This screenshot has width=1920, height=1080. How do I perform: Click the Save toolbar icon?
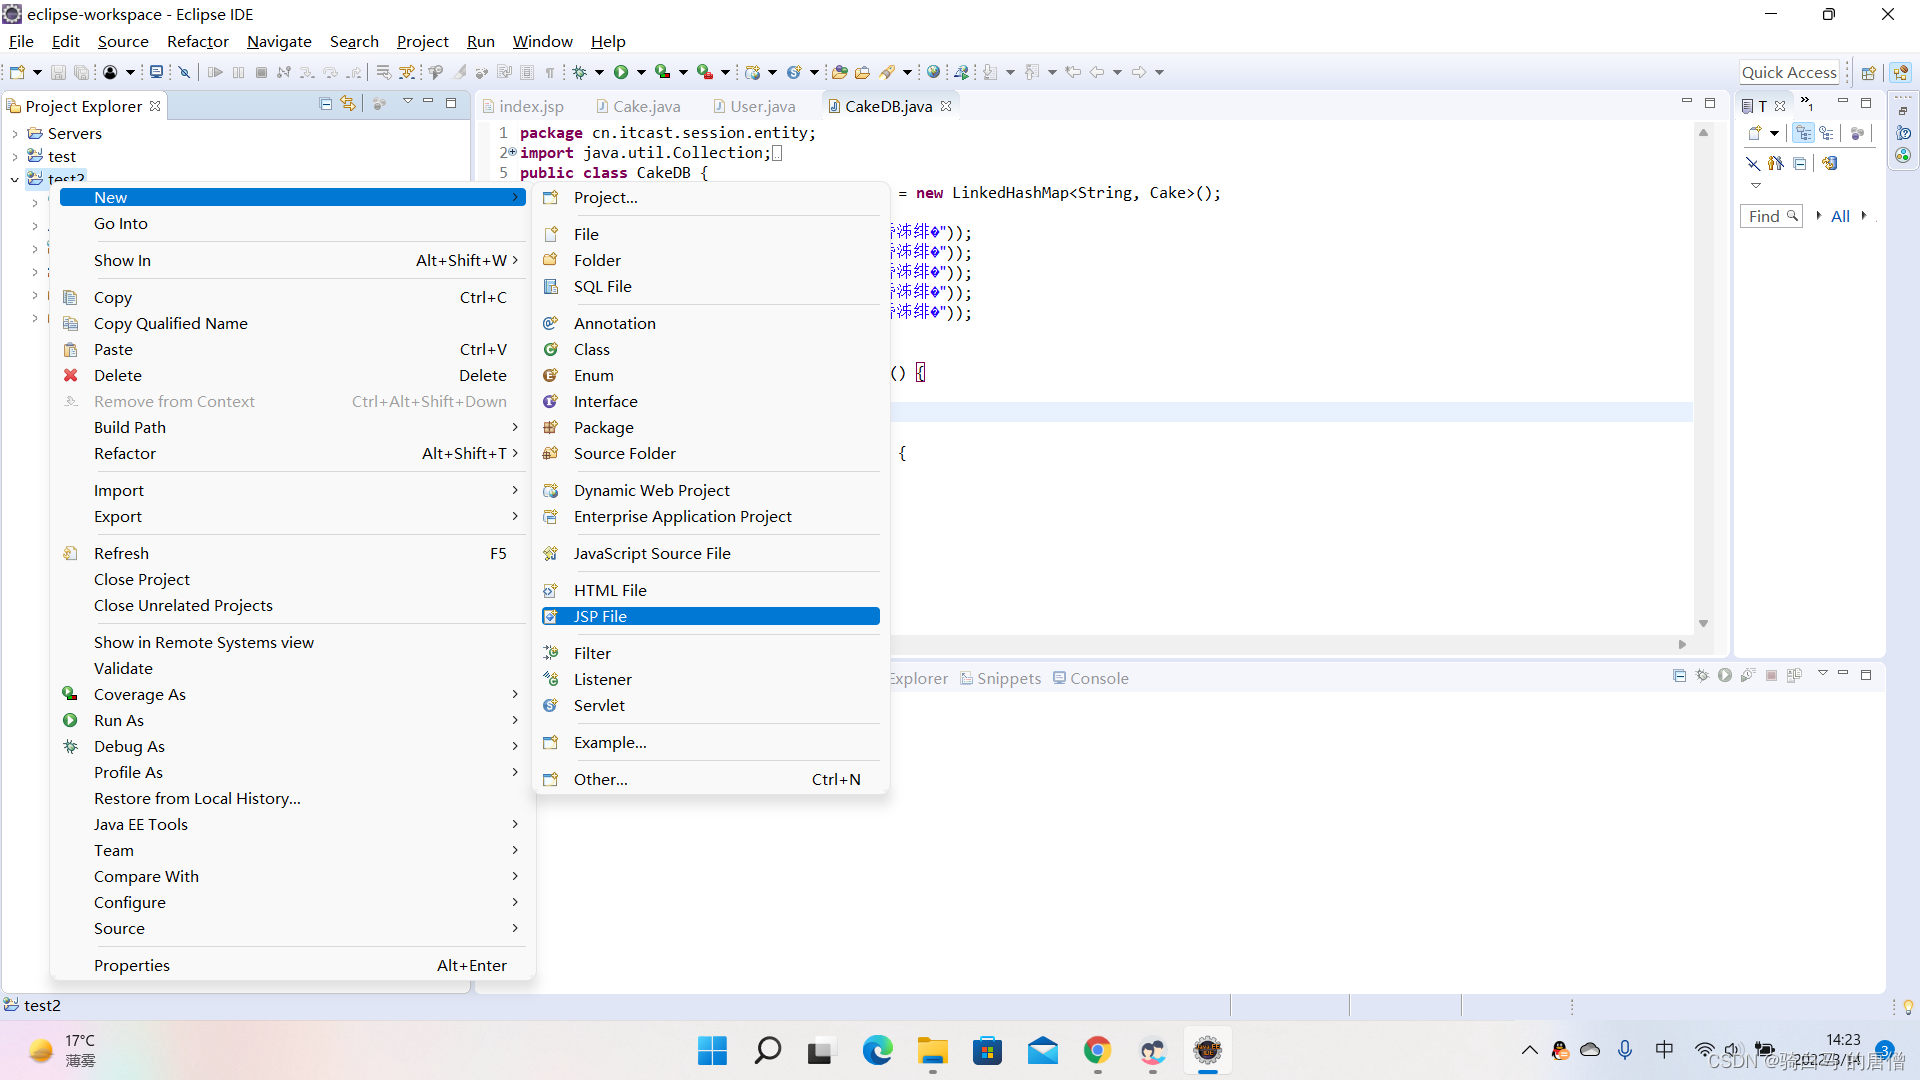(58, 72)
